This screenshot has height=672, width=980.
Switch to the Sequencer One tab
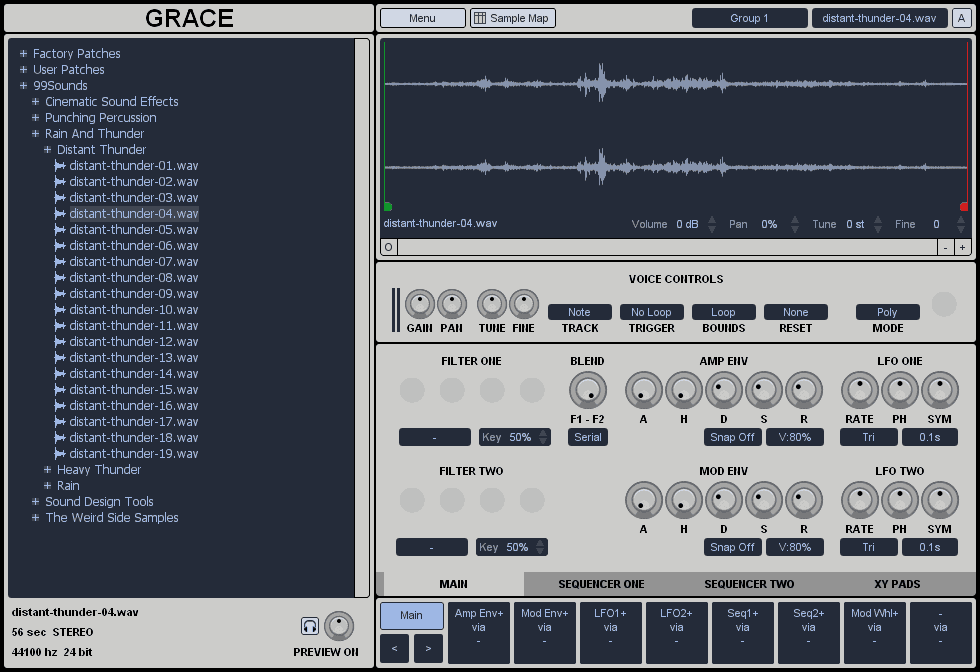point(601,584)
